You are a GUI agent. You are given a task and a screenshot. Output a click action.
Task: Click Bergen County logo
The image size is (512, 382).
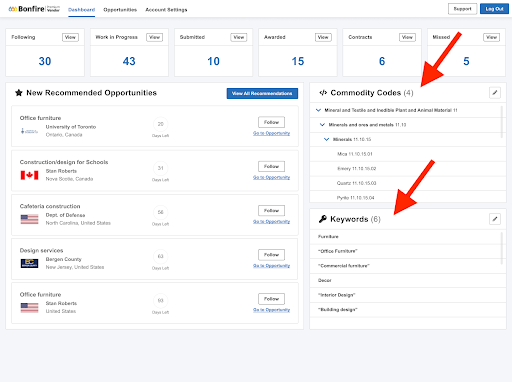[x=29, y=263]
